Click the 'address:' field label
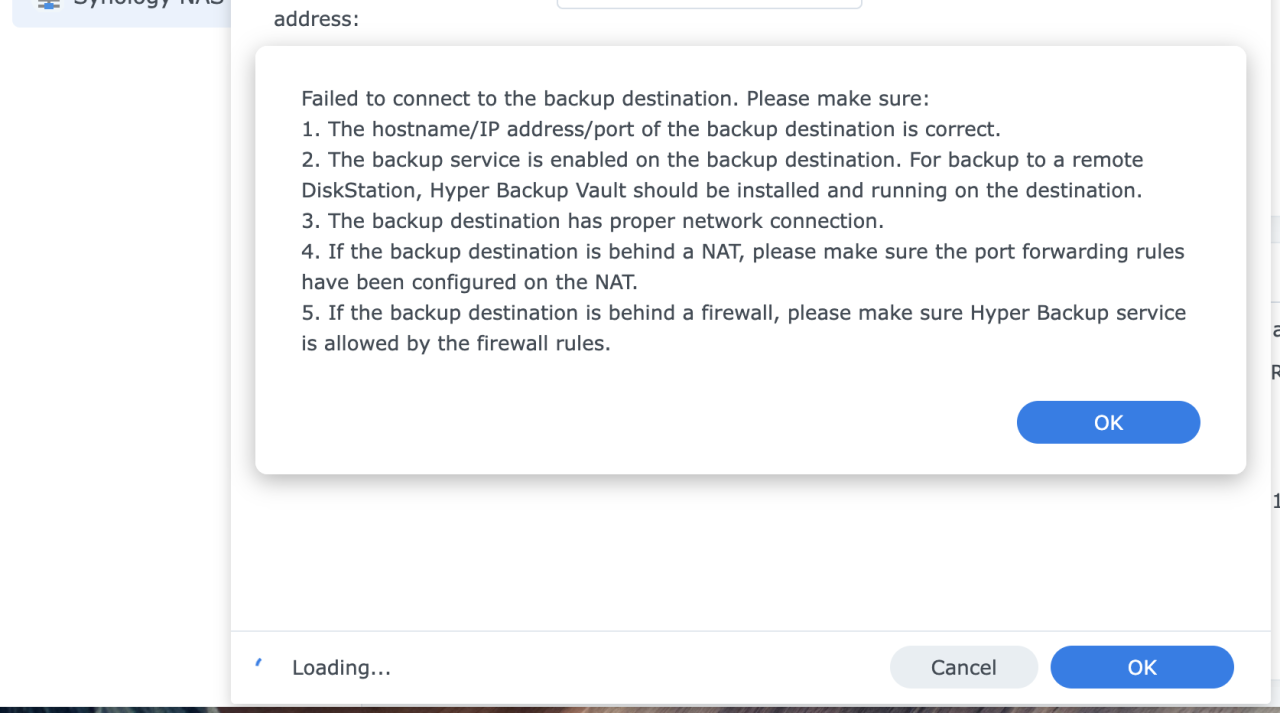1280x713 pixels. (x=316, y=18)
